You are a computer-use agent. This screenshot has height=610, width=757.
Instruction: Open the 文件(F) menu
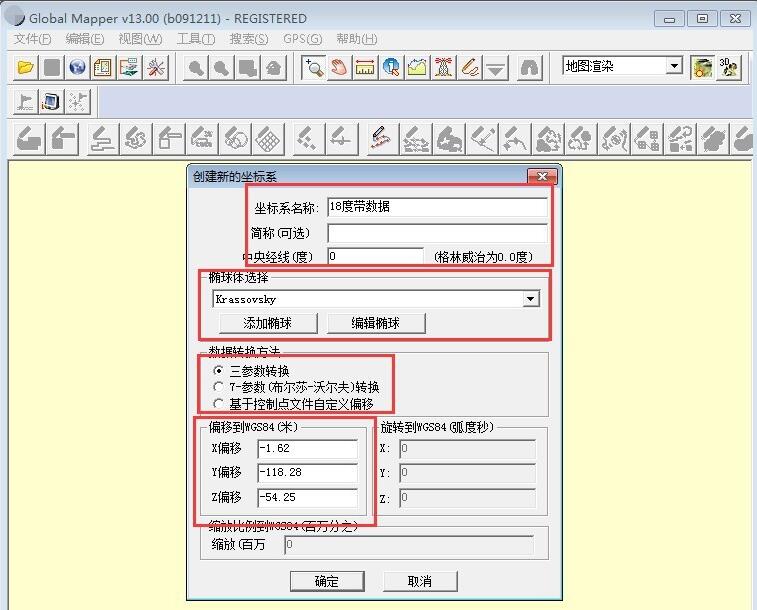point(32,39)
